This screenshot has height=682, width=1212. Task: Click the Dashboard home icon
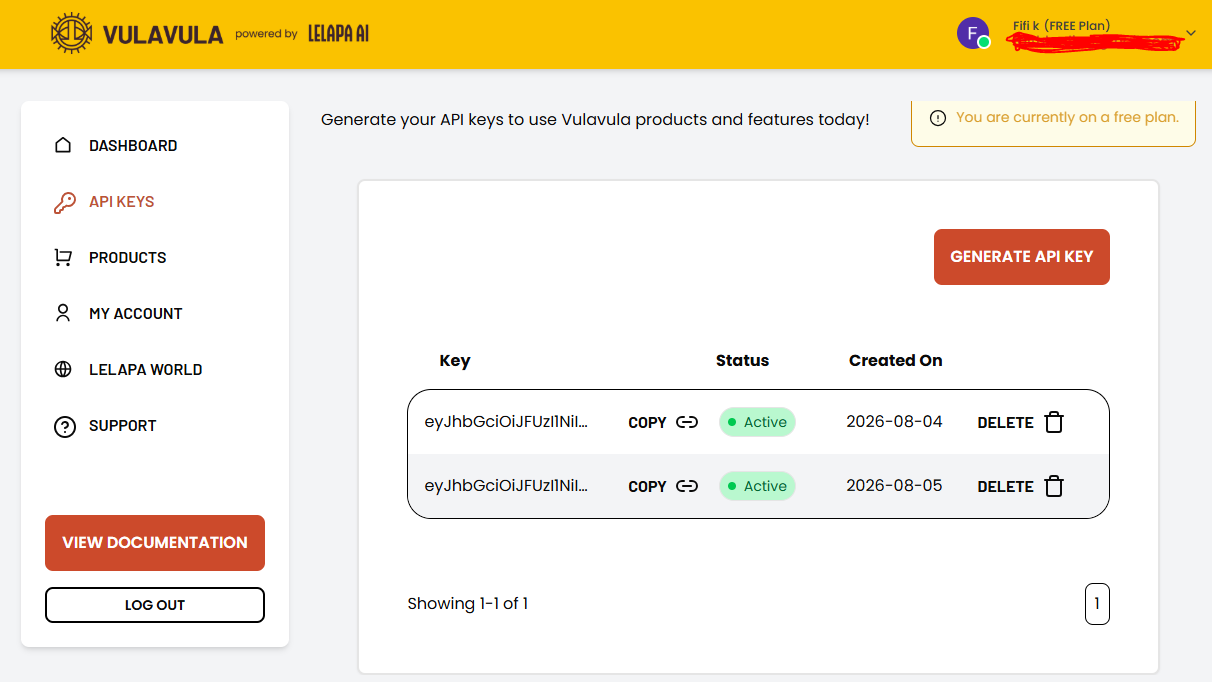[x=63, y=145]
